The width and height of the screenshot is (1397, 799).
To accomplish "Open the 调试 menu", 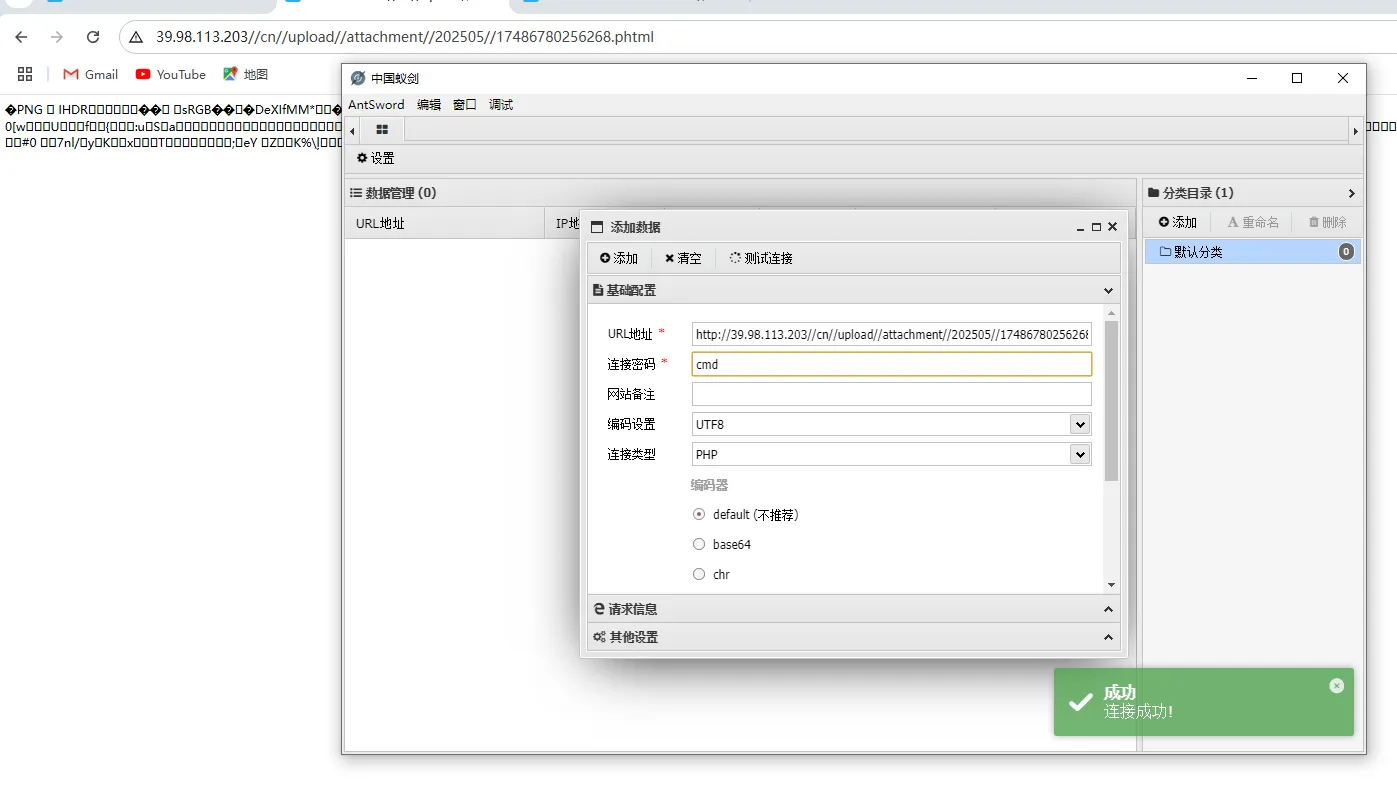I will [500, 105].
